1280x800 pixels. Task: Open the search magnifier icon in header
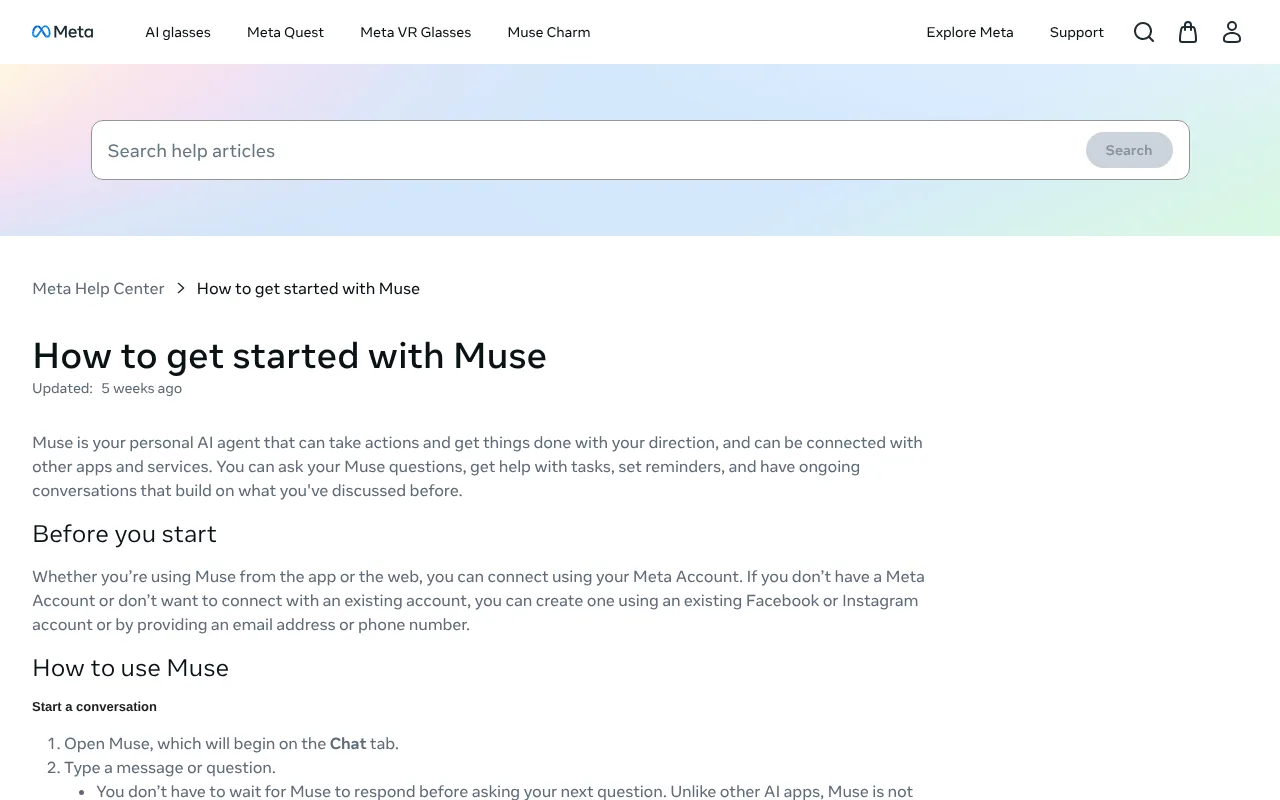pos(1144,32)
